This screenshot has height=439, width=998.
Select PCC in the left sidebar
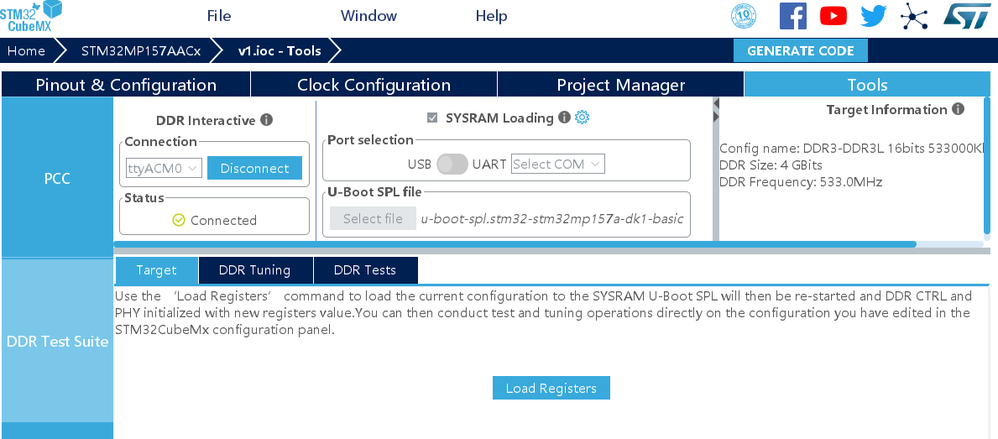coord(57,178)
